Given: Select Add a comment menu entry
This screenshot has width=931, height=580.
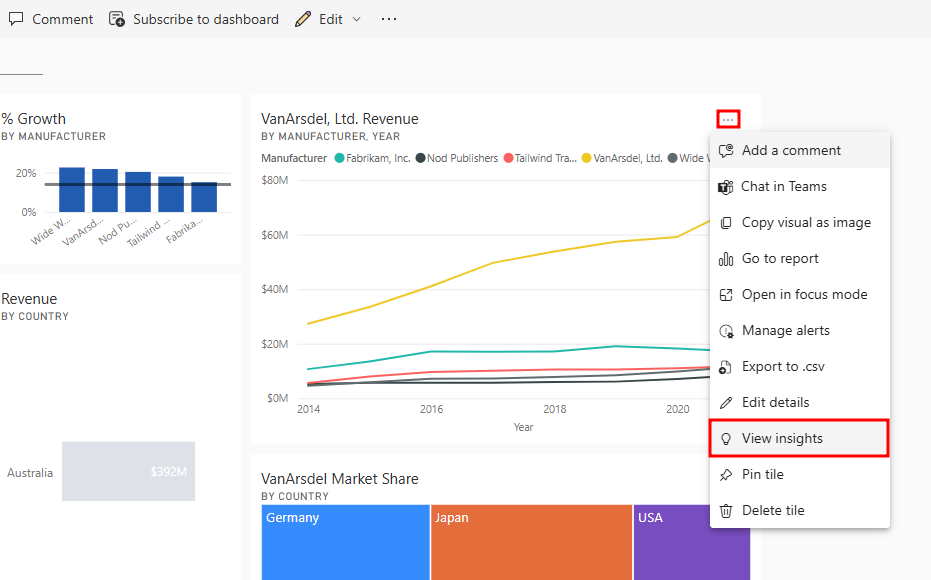Looking at the screenshot, I should [800, 150].
